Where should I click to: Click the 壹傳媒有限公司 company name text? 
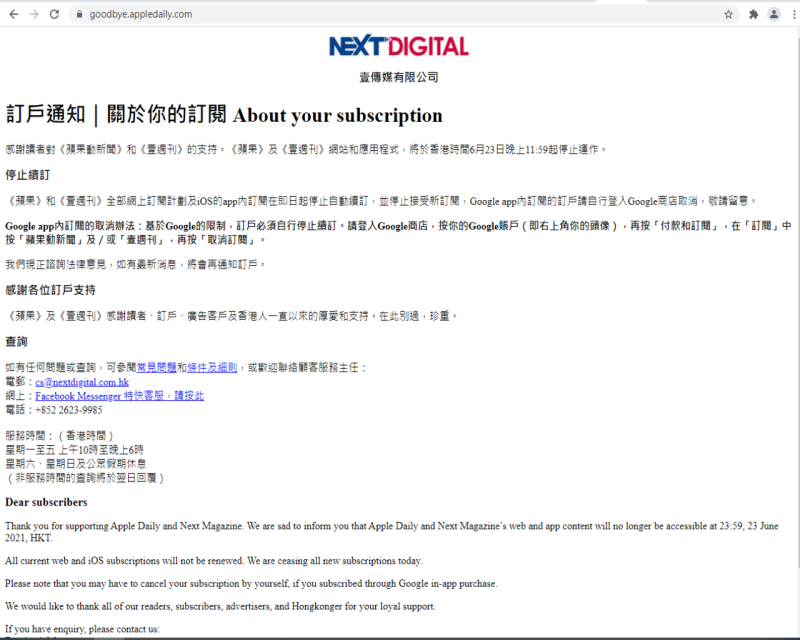(399, 77)
